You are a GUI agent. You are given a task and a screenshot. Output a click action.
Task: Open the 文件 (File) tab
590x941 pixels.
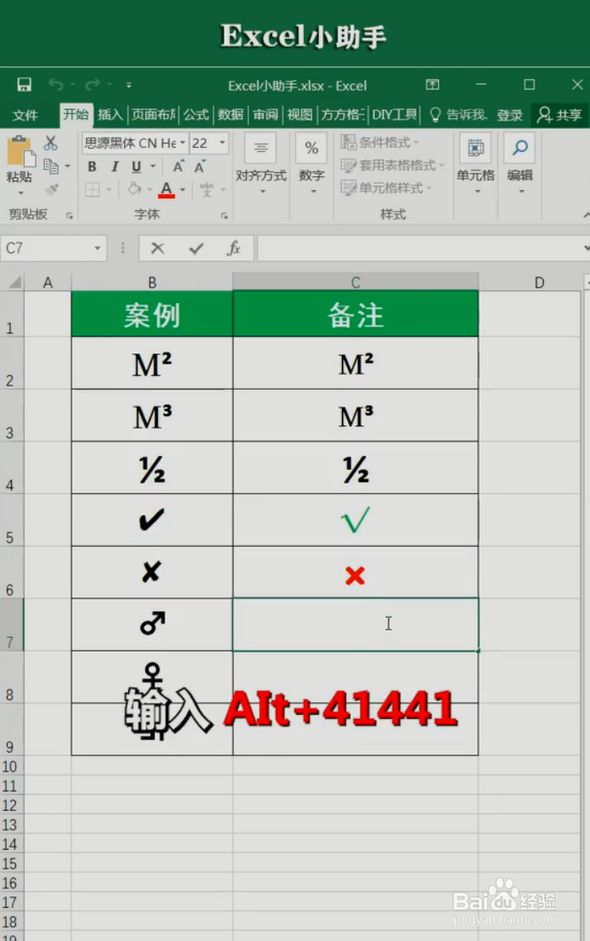[25, 115]
